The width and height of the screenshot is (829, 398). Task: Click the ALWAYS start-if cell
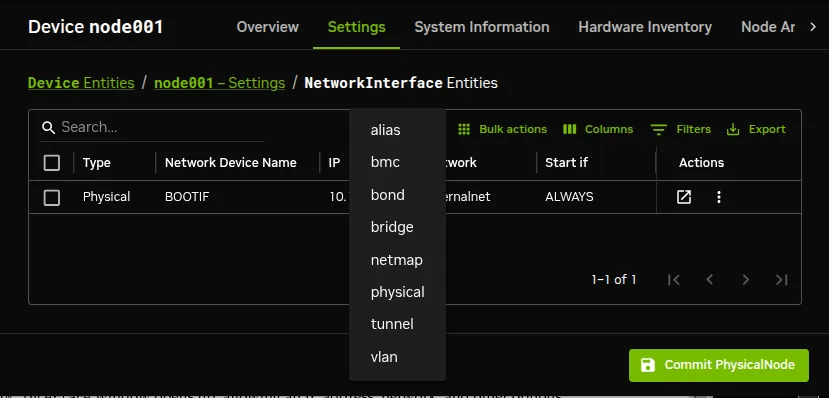coord(569,197)
